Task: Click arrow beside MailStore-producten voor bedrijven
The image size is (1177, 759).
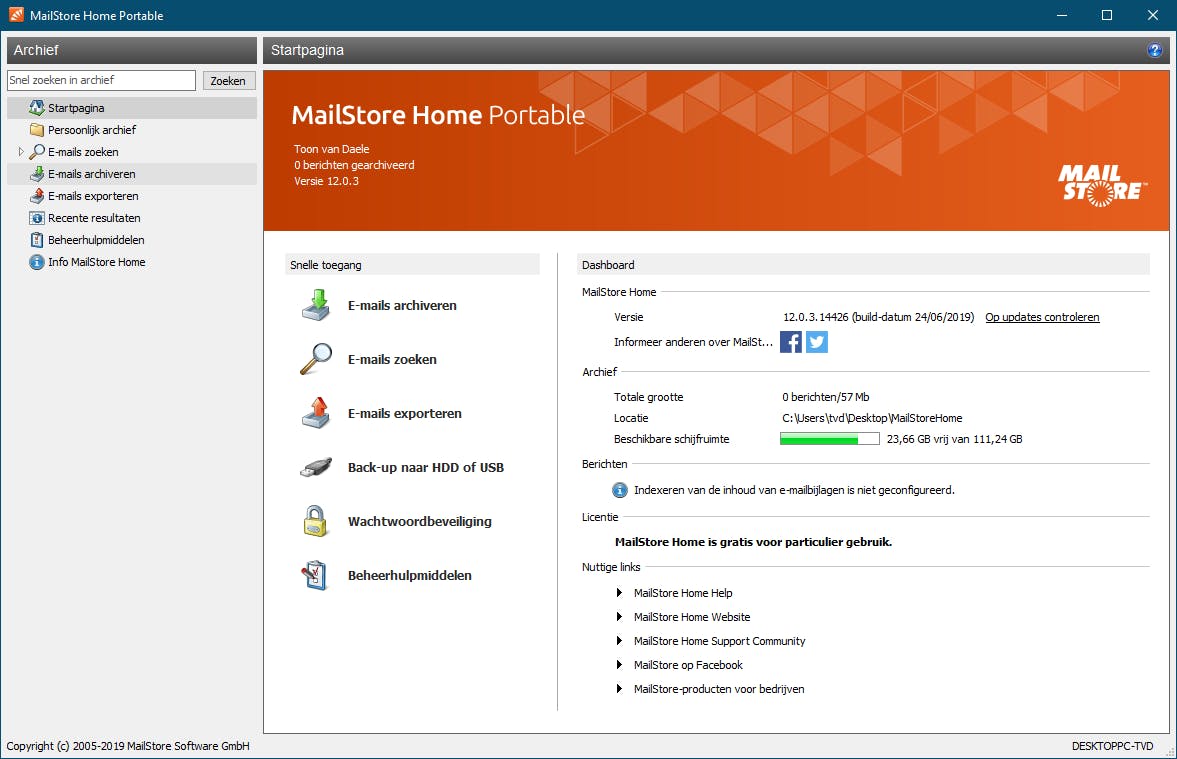Action: pos(619,689)
